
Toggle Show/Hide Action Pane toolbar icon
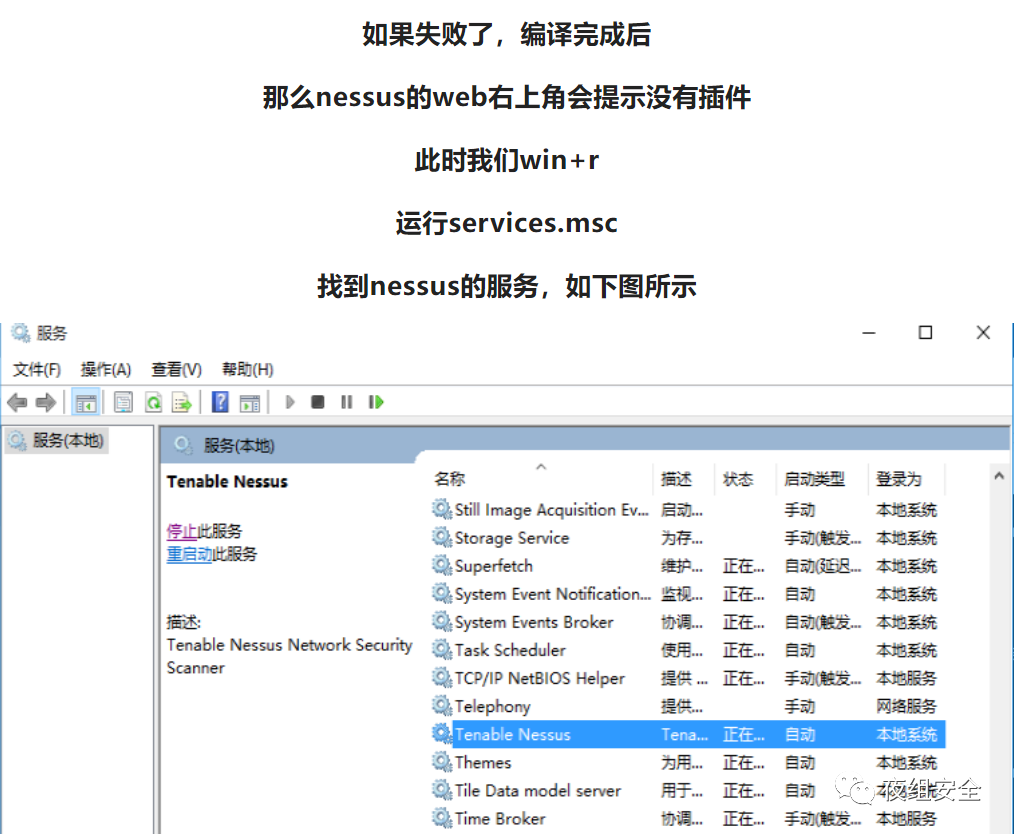coord(250,403)
